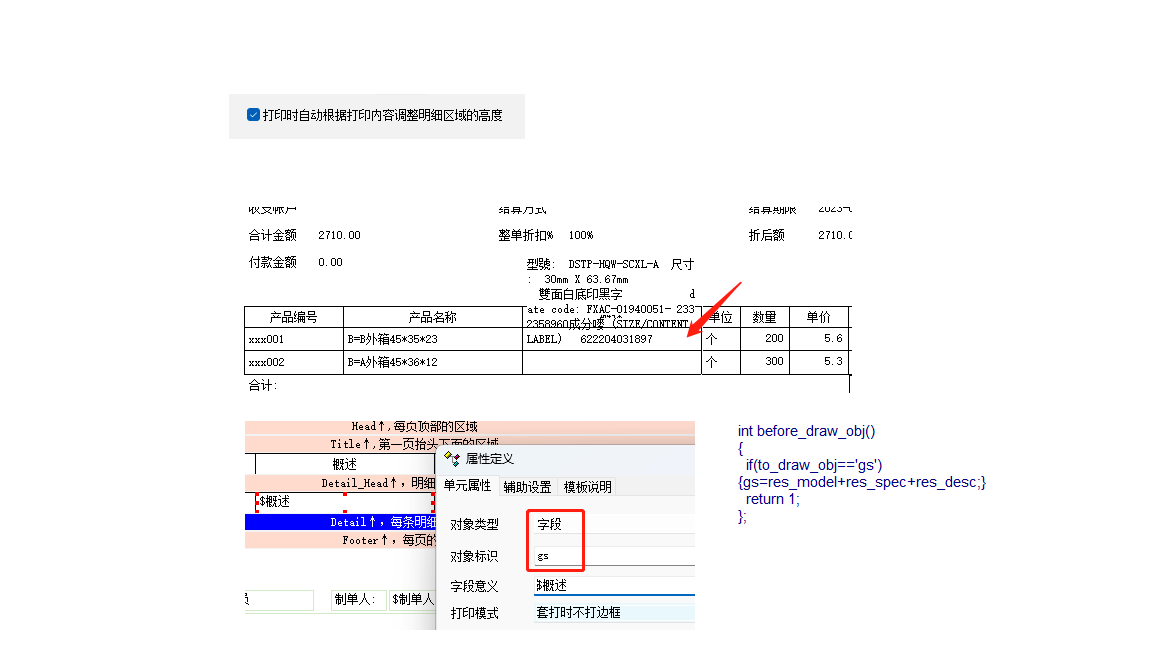Viewport: 1152px width, 648px height.
Task: Switch to the 单元属性 tab
Action: point(467,487)
